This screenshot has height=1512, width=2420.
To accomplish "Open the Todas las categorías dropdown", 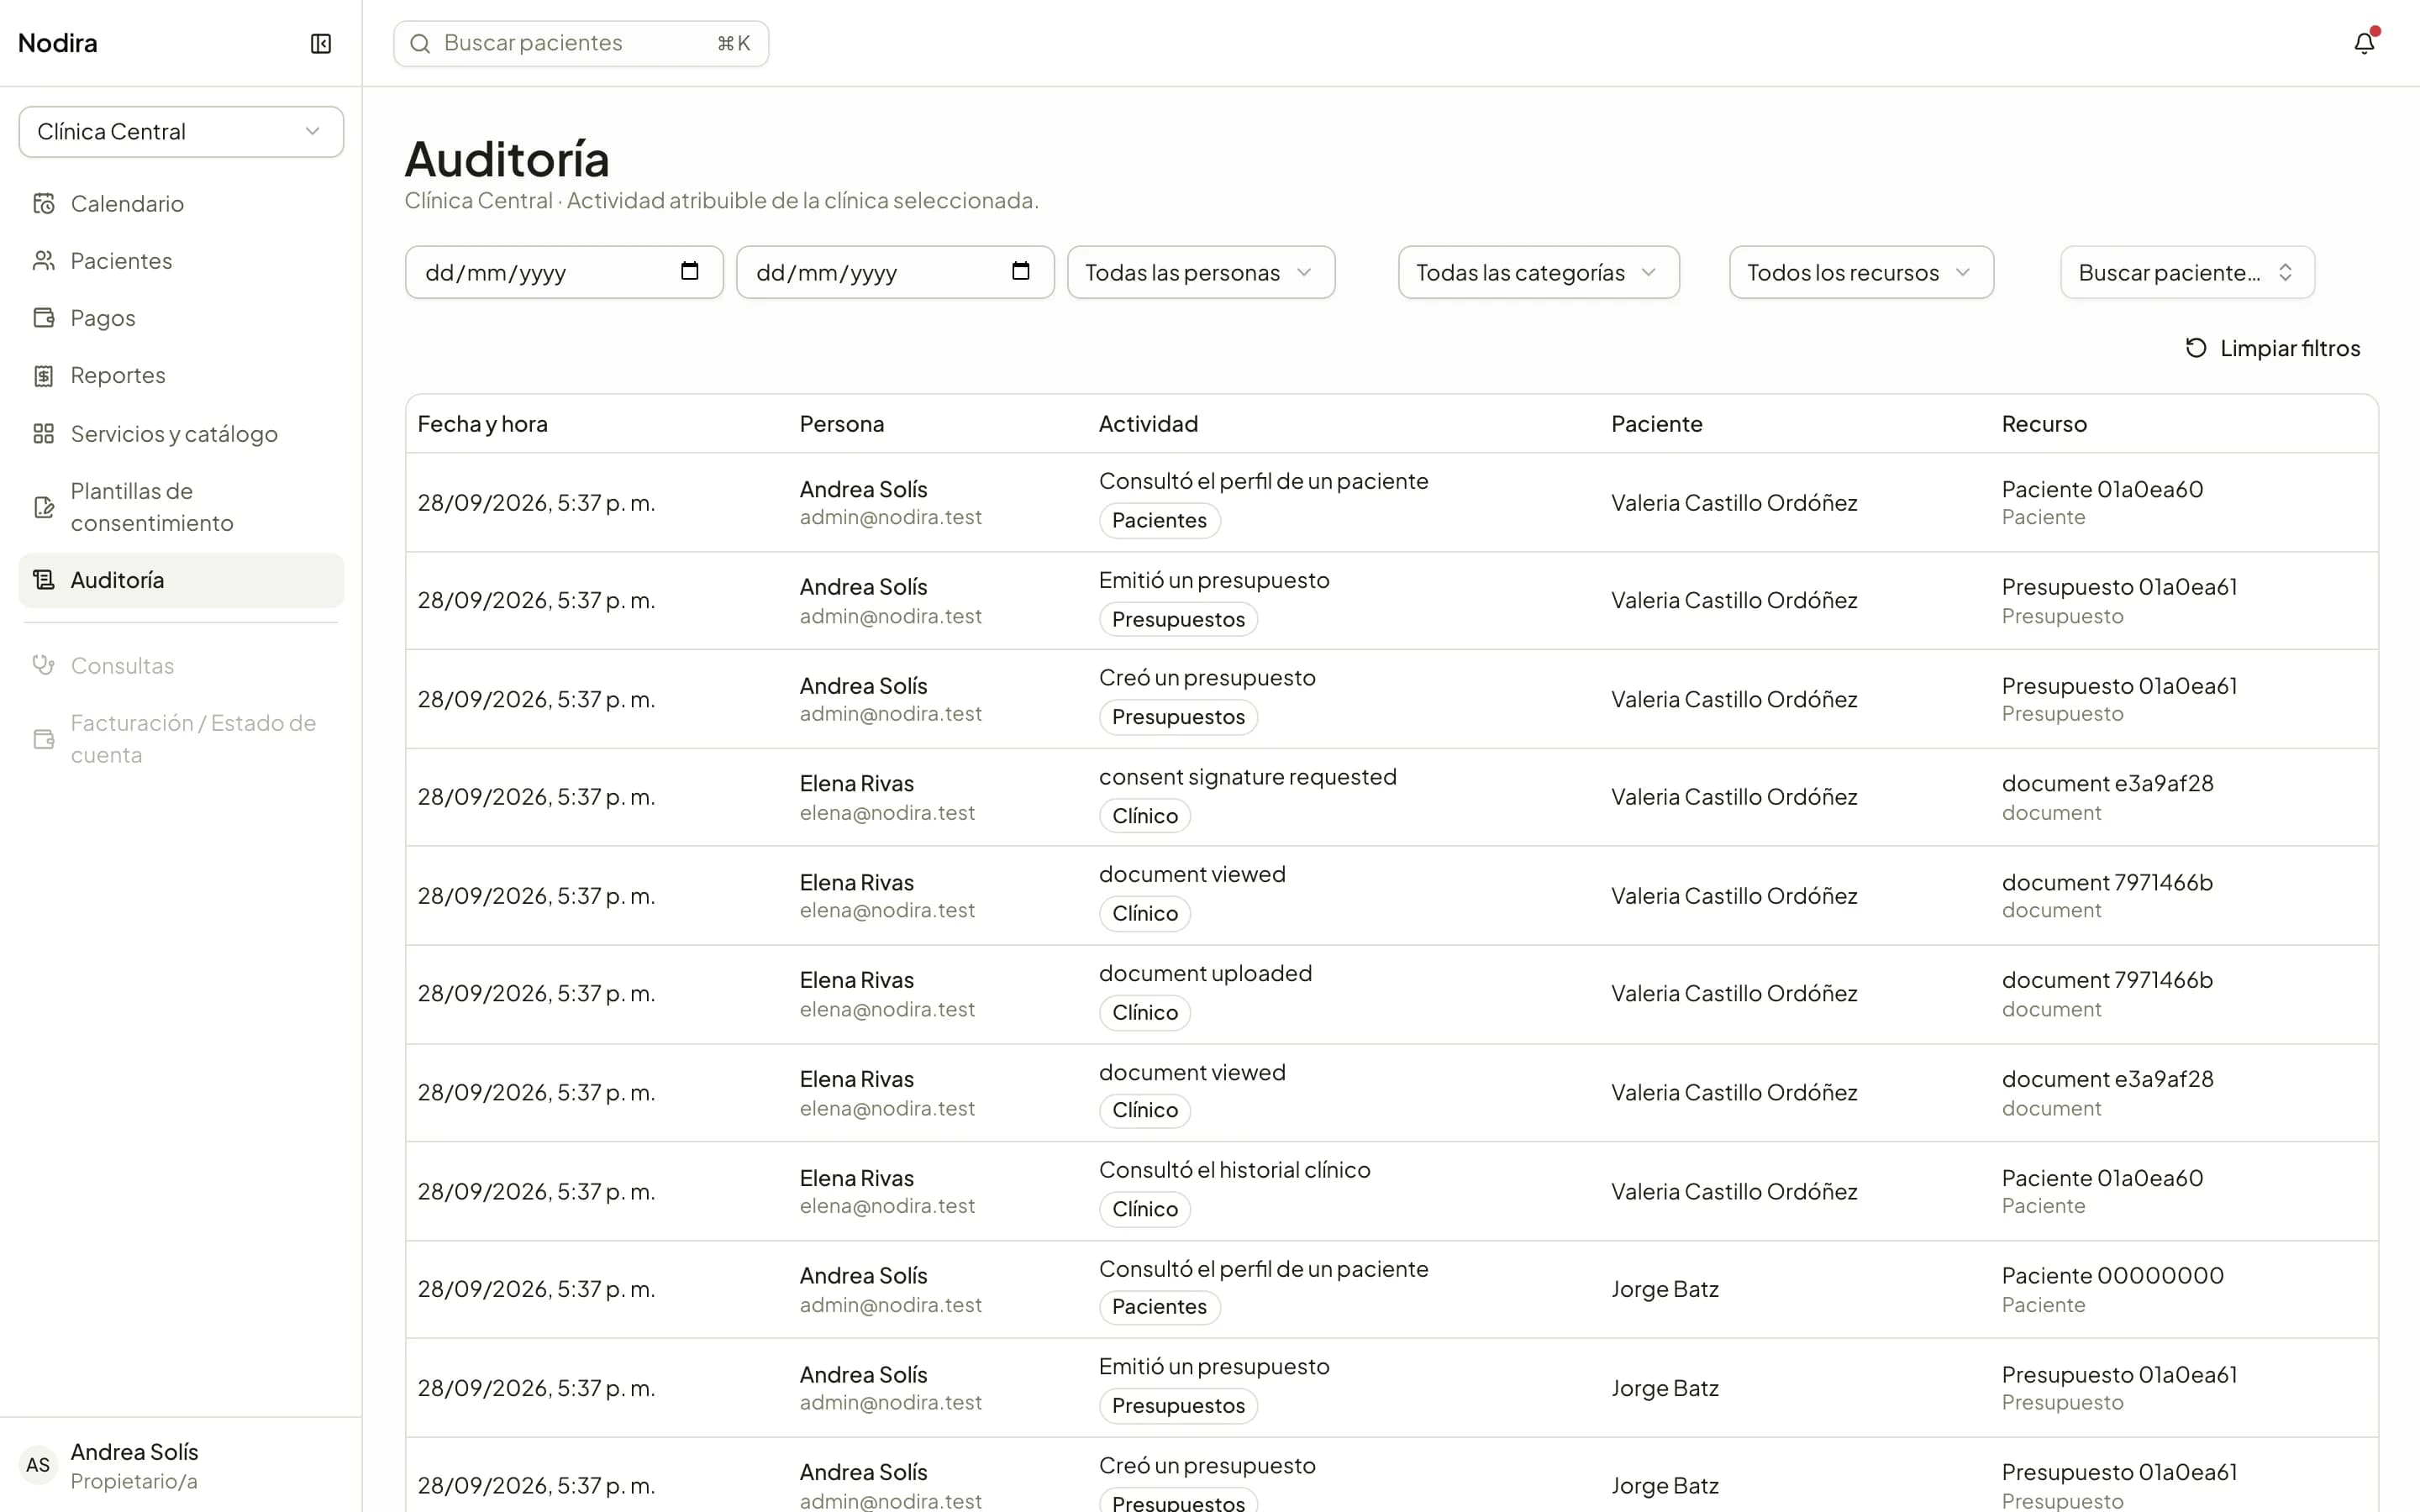I will 1538,272.
